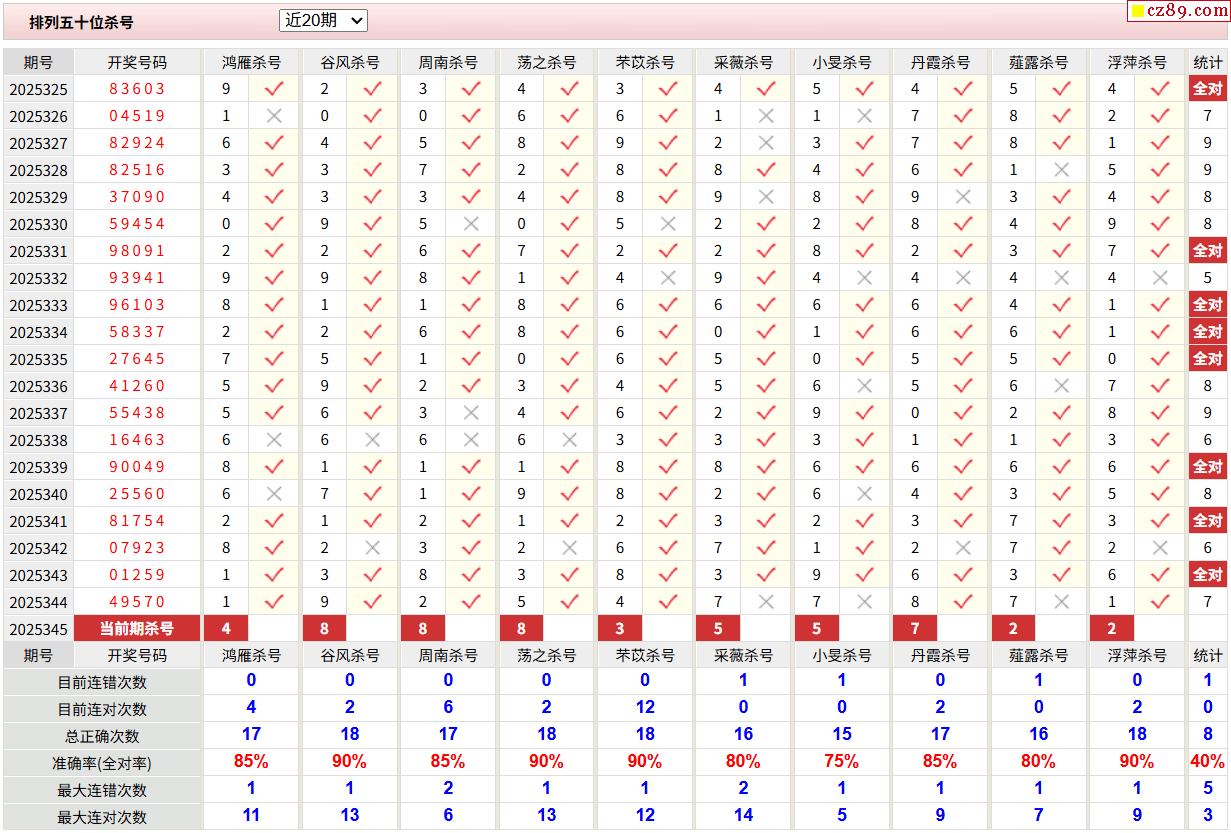Click the top 期号 column header
The image size is (1231, 833).
click(38, 62)
